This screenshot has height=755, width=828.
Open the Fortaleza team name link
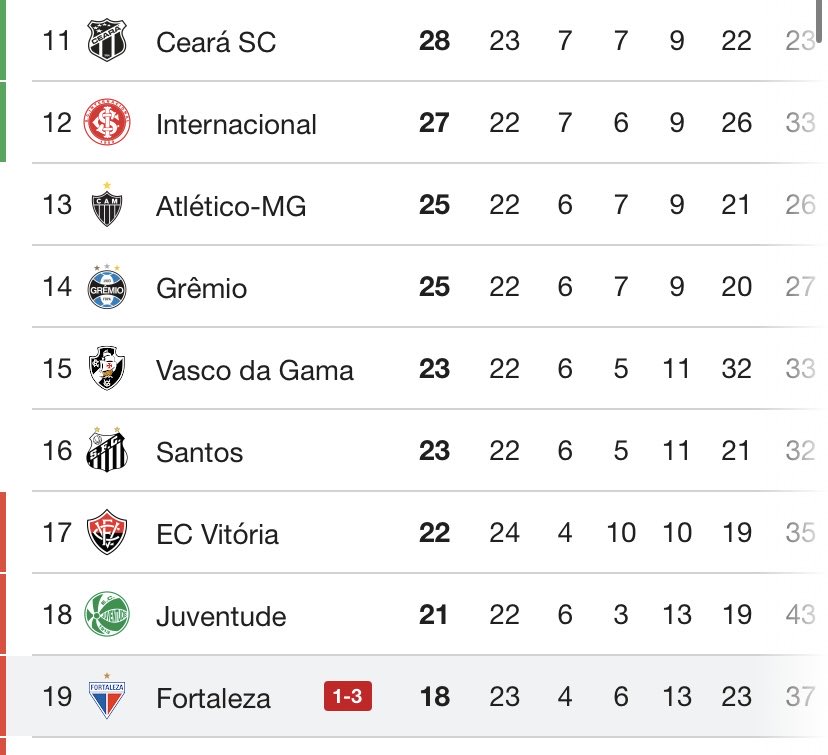pyautogui.click(x=213, y=697)
